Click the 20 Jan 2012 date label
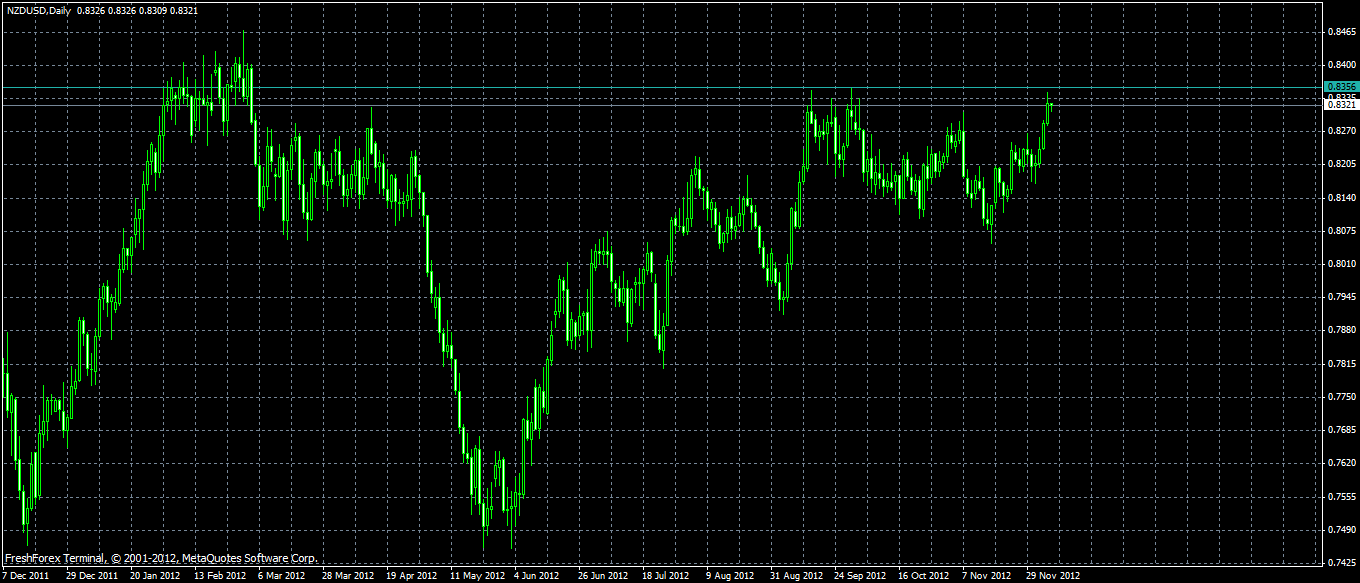Viewport: 1360px width, 583px height. point(156,576)
